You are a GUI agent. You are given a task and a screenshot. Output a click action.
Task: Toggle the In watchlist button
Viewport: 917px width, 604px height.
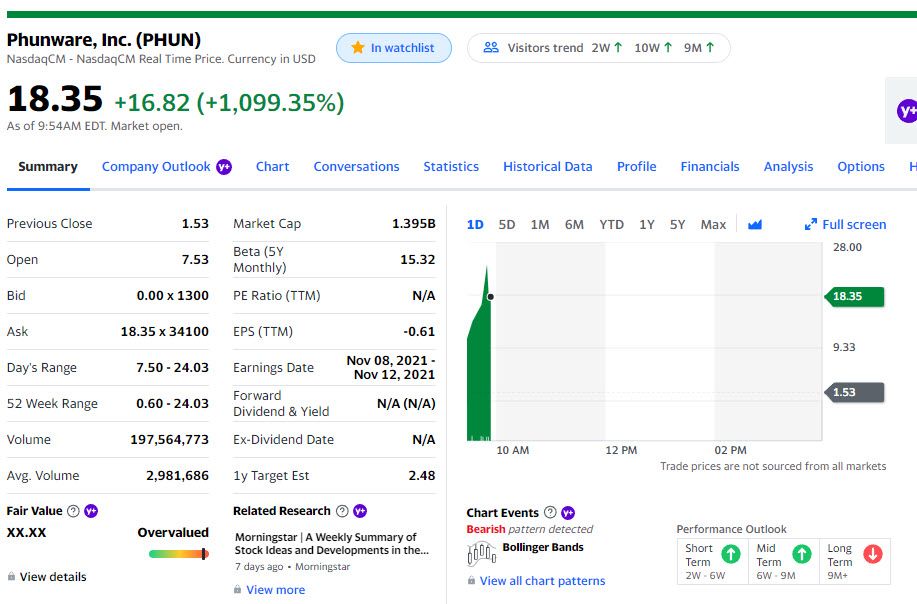point(394,48)
